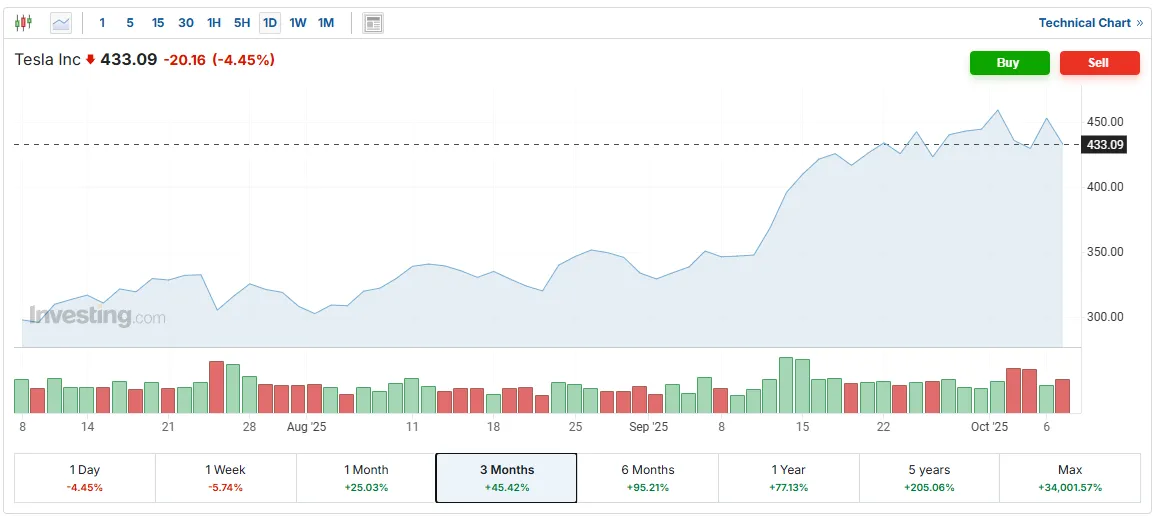Select the 1D interval button
This screenshot has height=517, width=1154.
(270, 22)
